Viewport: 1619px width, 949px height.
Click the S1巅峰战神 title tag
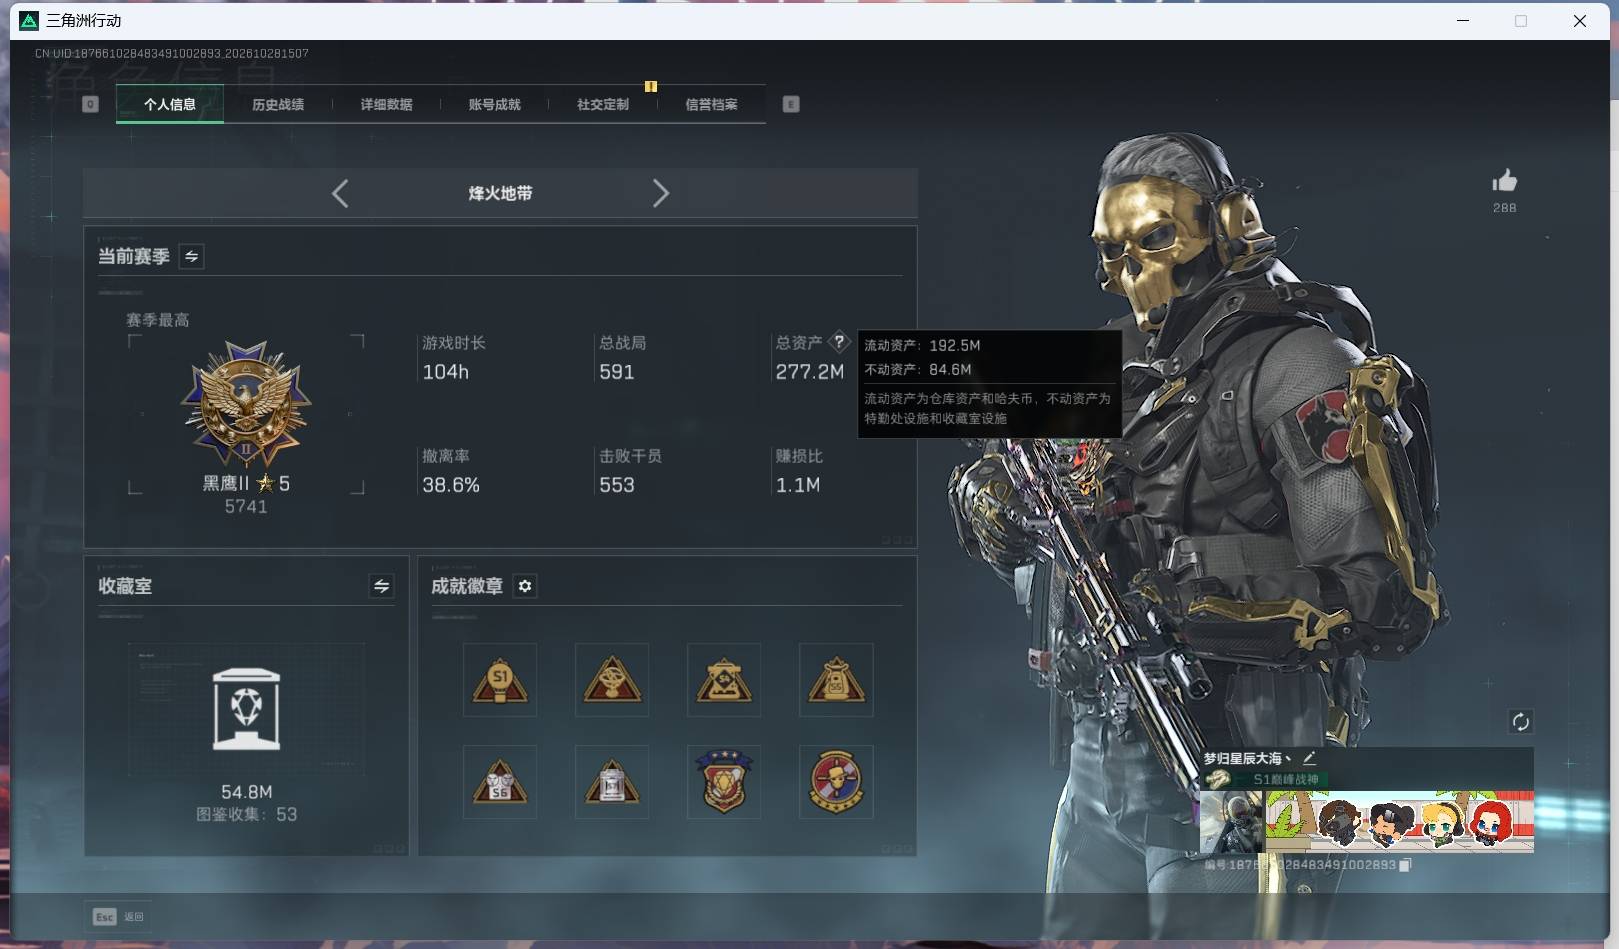[1286, 779]
